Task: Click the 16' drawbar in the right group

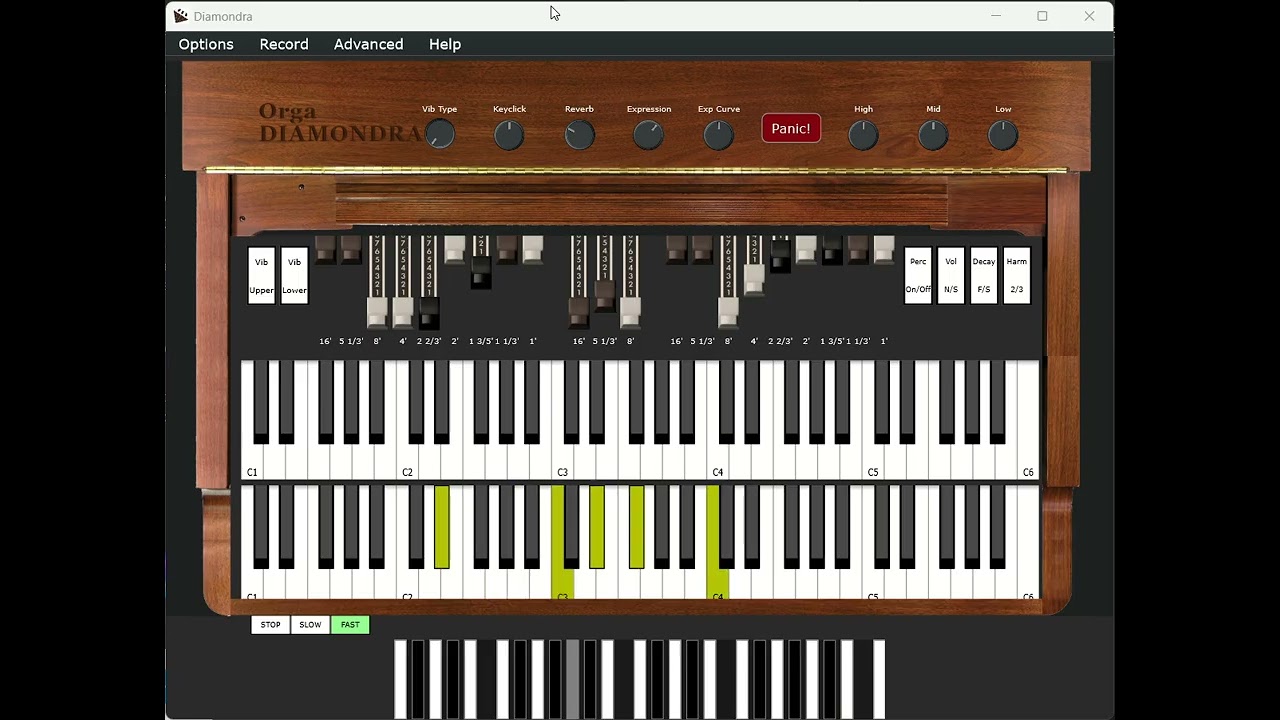Action: point(677,250)
